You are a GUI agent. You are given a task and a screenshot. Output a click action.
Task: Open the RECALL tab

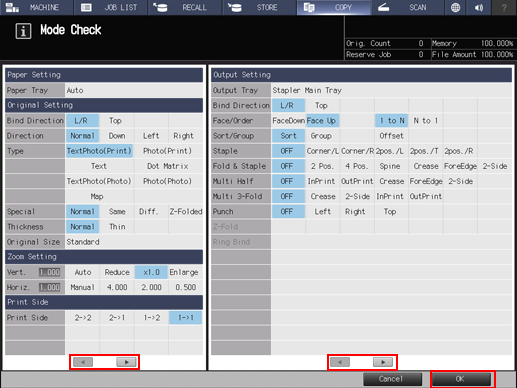coord(185,7)
